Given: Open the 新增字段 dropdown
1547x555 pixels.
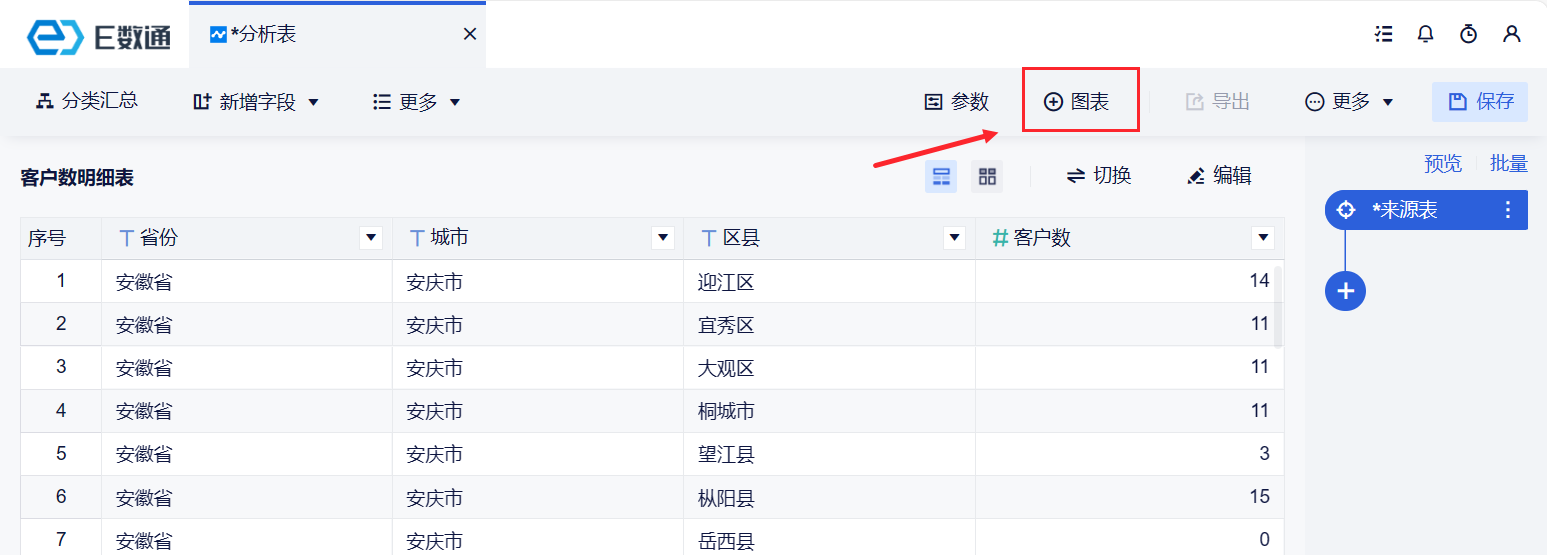Looking at the screenshot, I should coord(257,102).
